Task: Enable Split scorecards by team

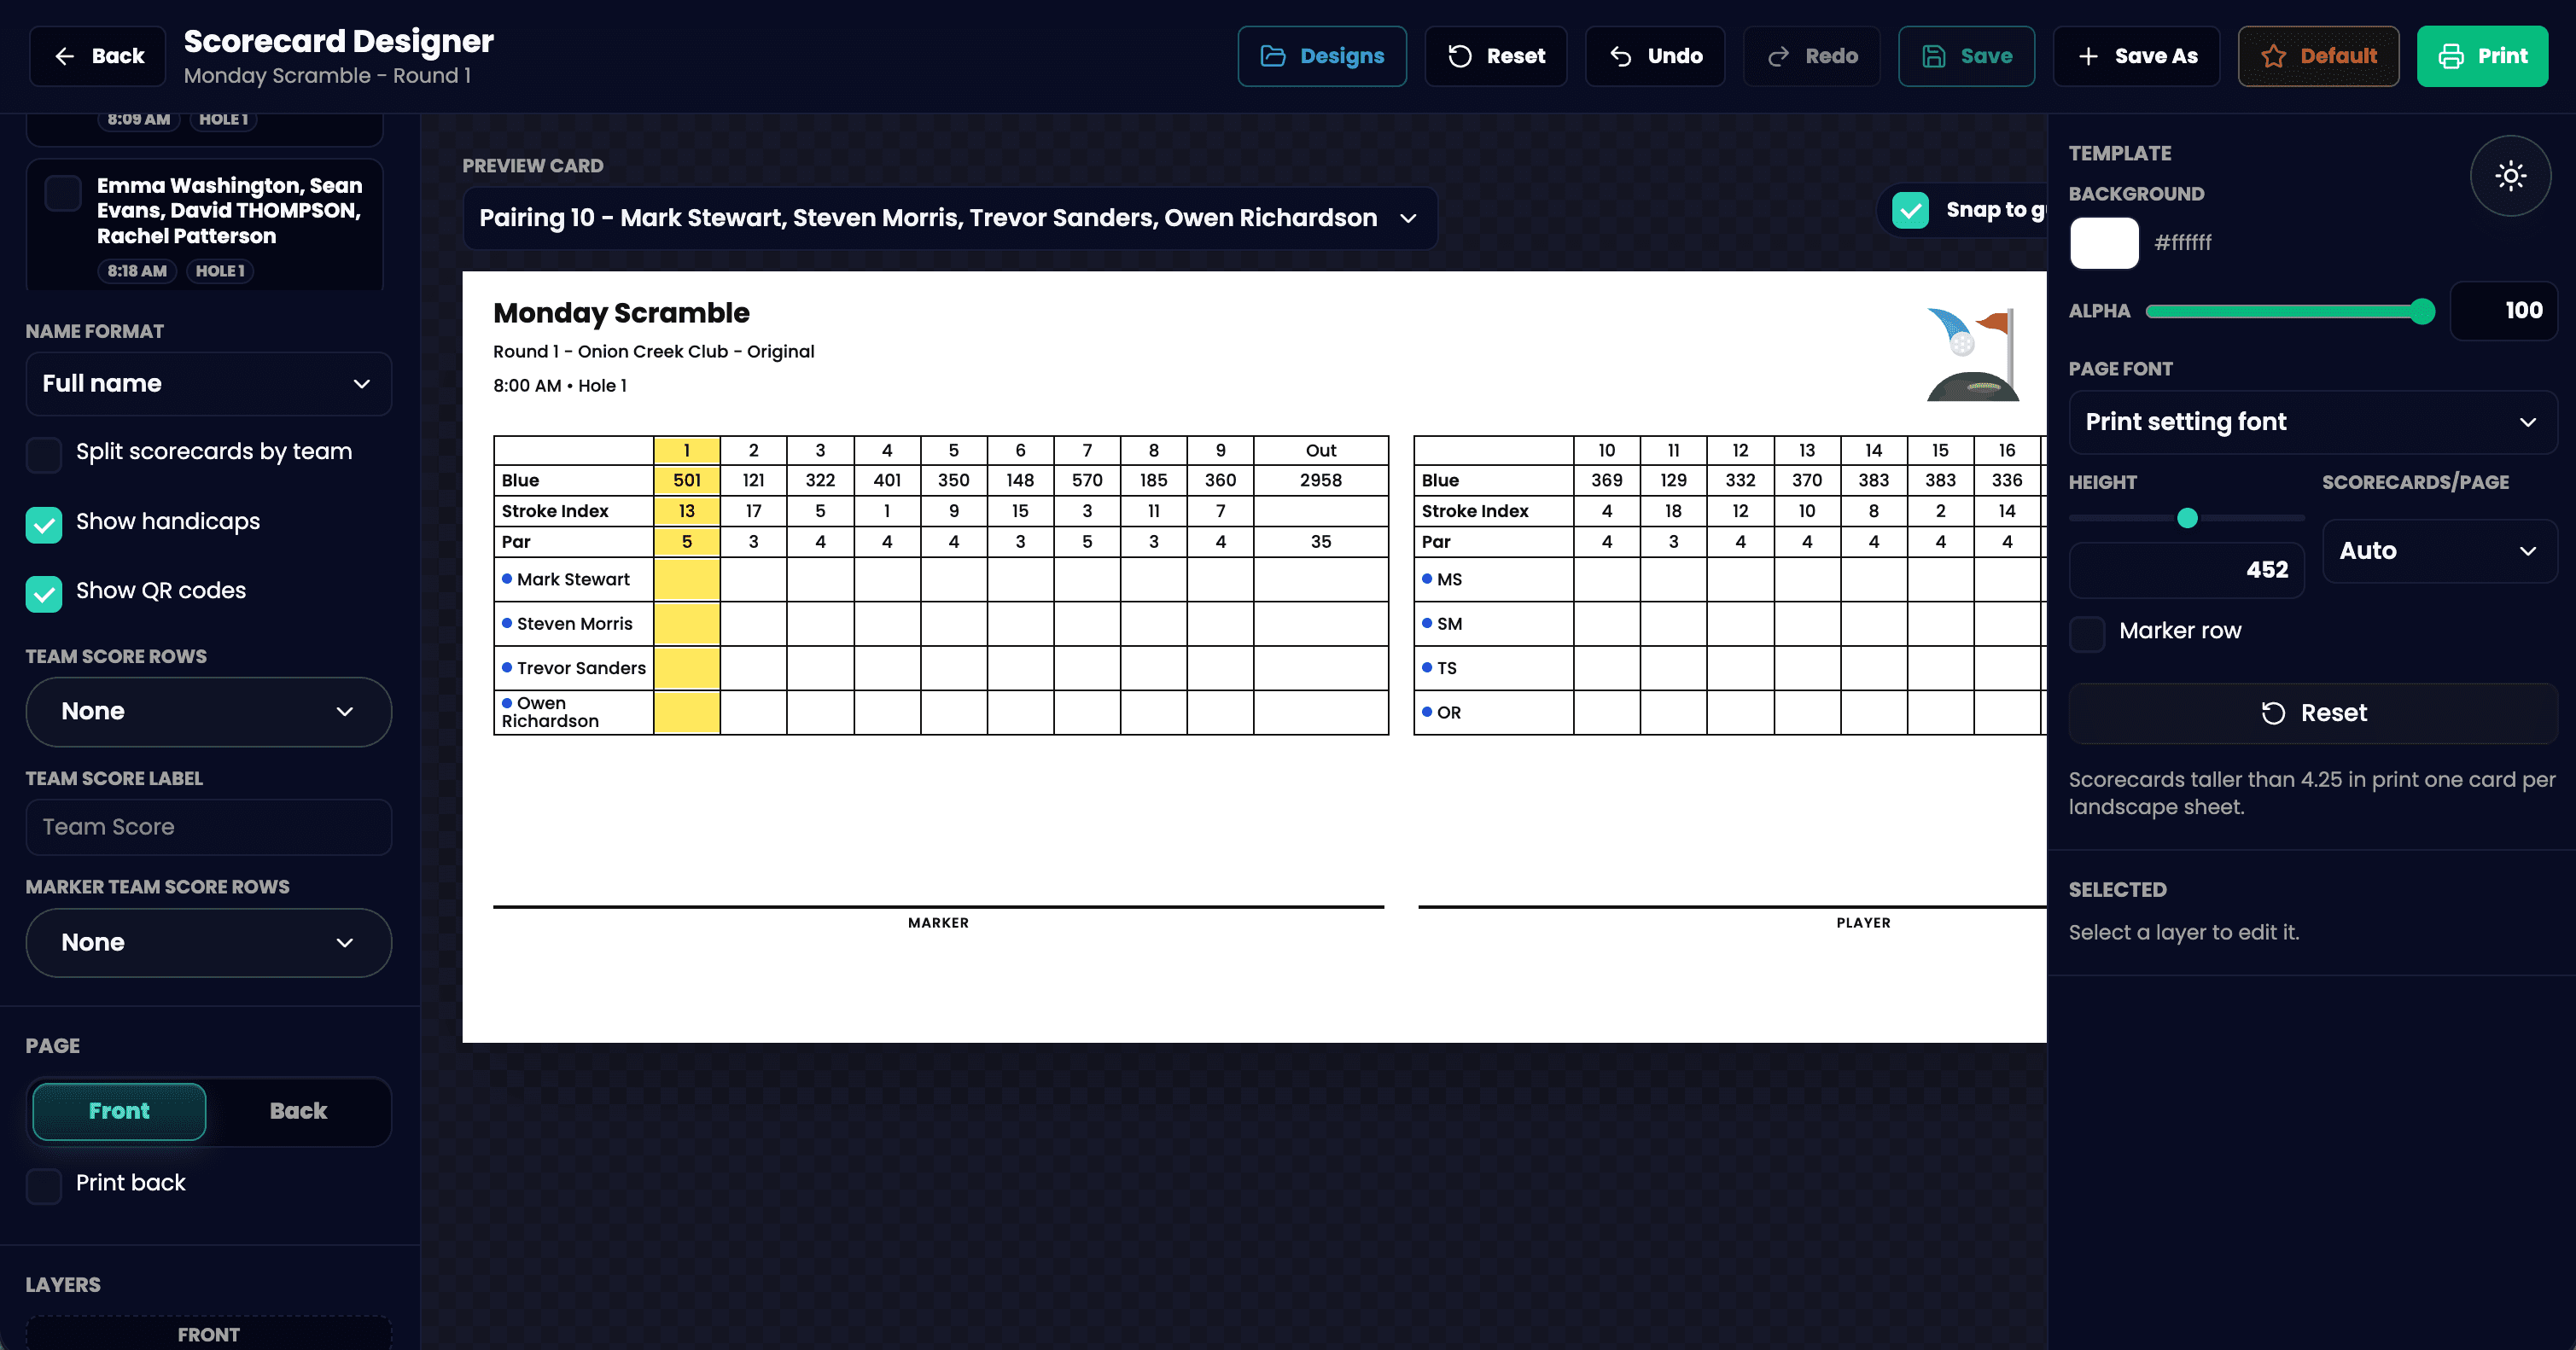Action: (44, 454)
